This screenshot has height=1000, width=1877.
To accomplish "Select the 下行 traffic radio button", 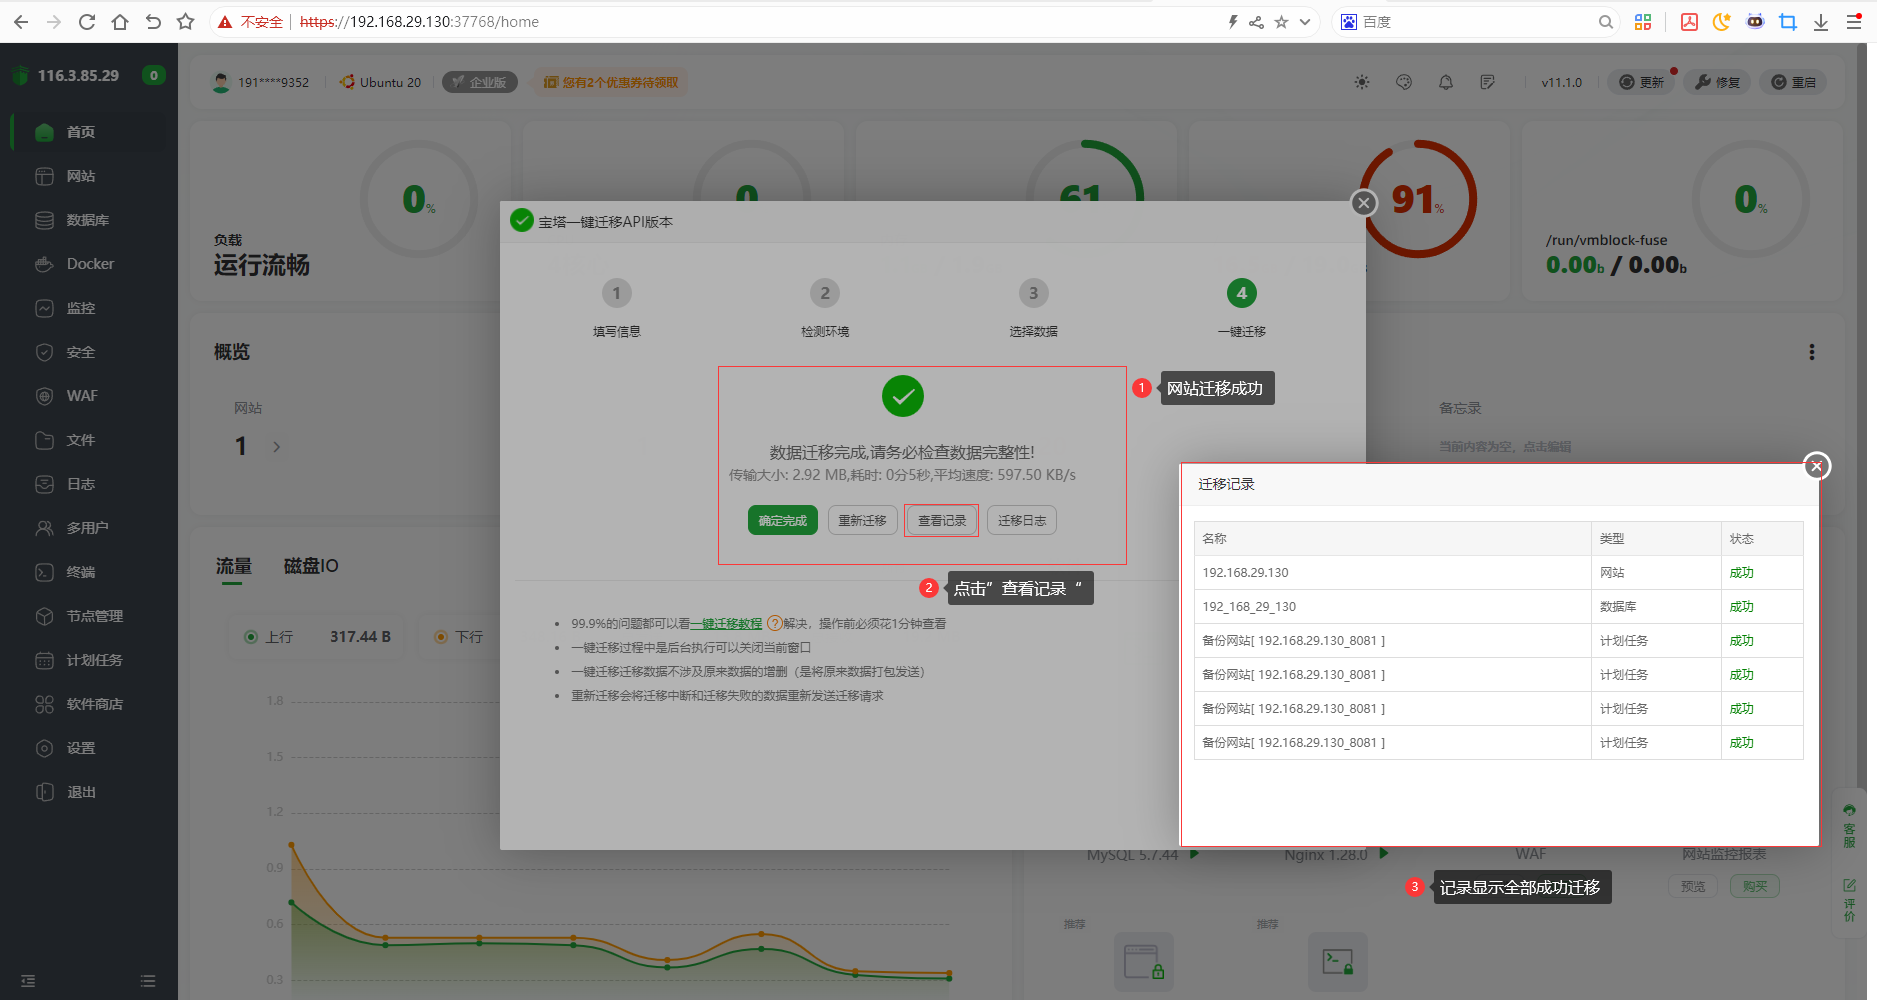I will (x=440, y=636).
